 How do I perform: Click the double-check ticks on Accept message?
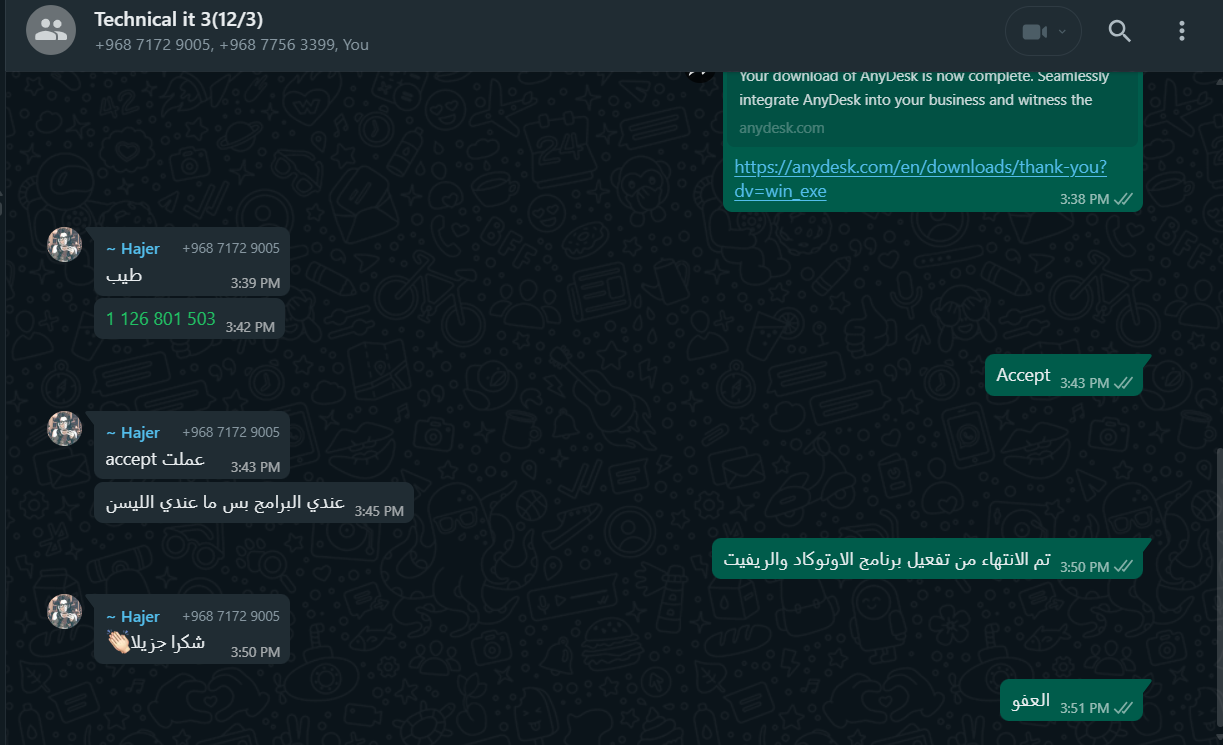1123,383
